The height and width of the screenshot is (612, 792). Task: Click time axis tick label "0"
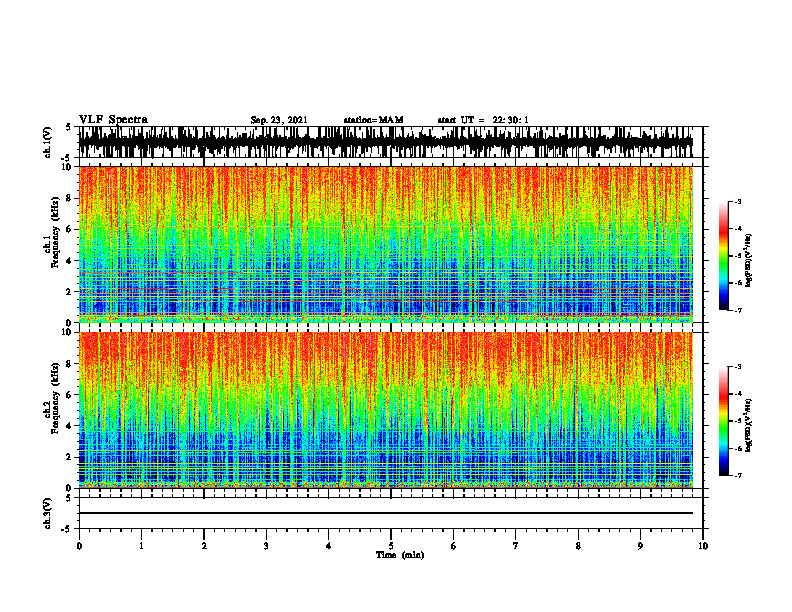(x=79, y=546)
